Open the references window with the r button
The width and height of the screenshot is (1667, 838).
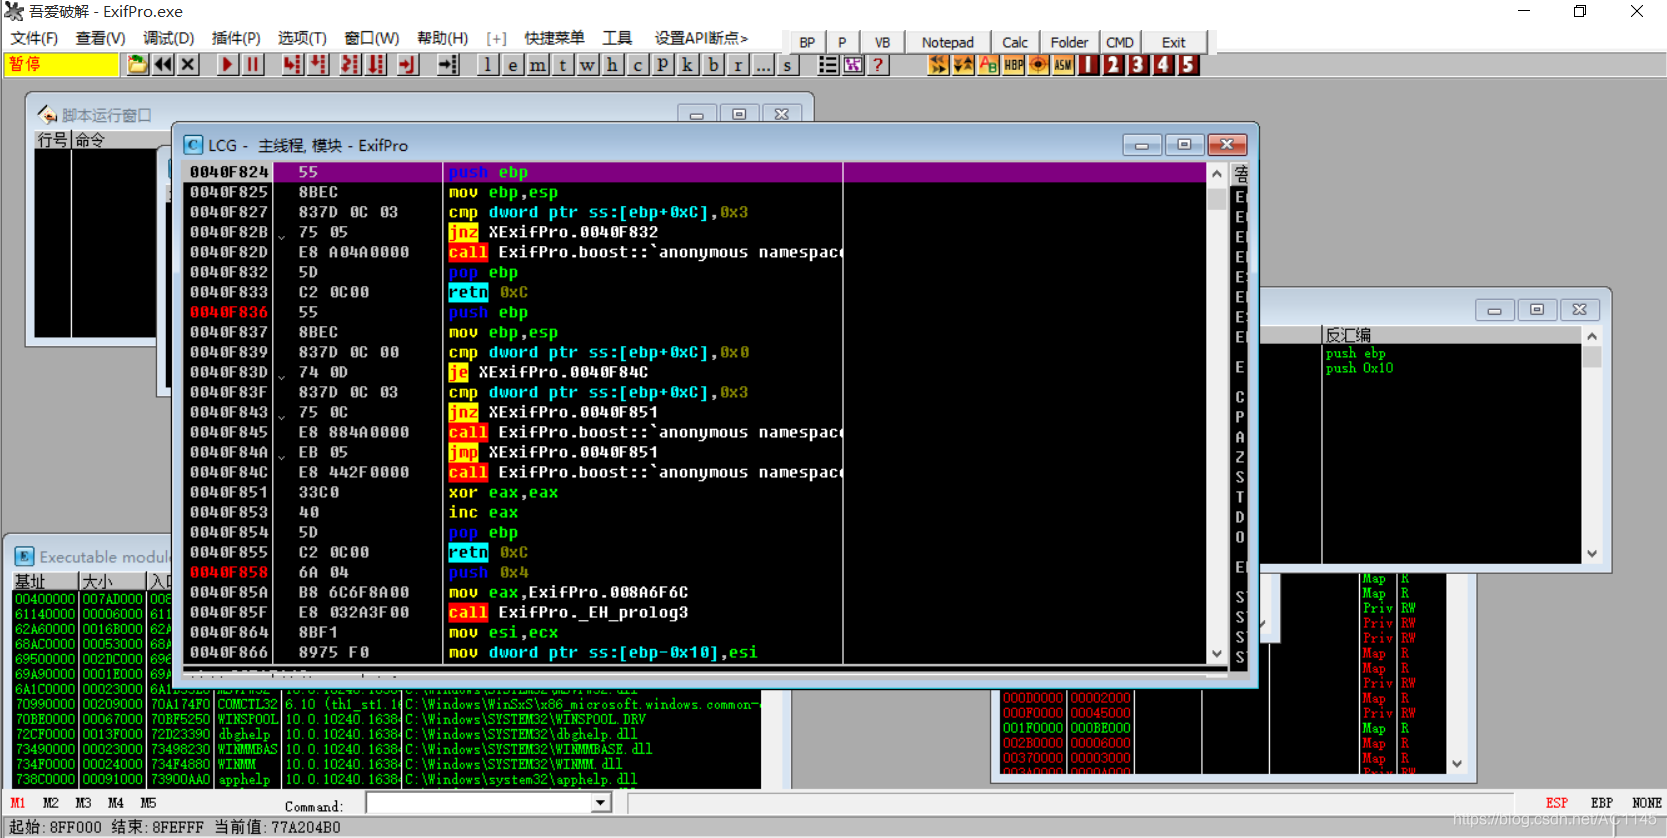click(737, 65)
